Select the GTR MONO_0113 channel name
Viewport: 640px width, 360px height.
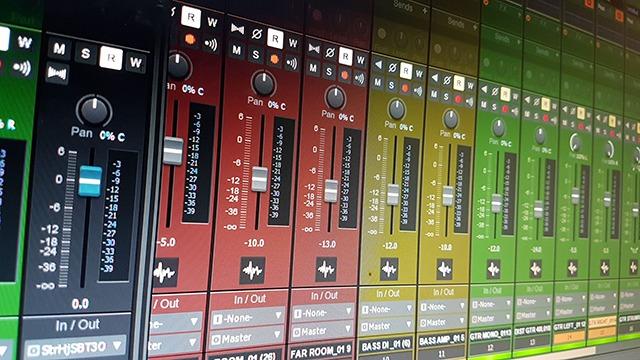[x=491, y=335]
